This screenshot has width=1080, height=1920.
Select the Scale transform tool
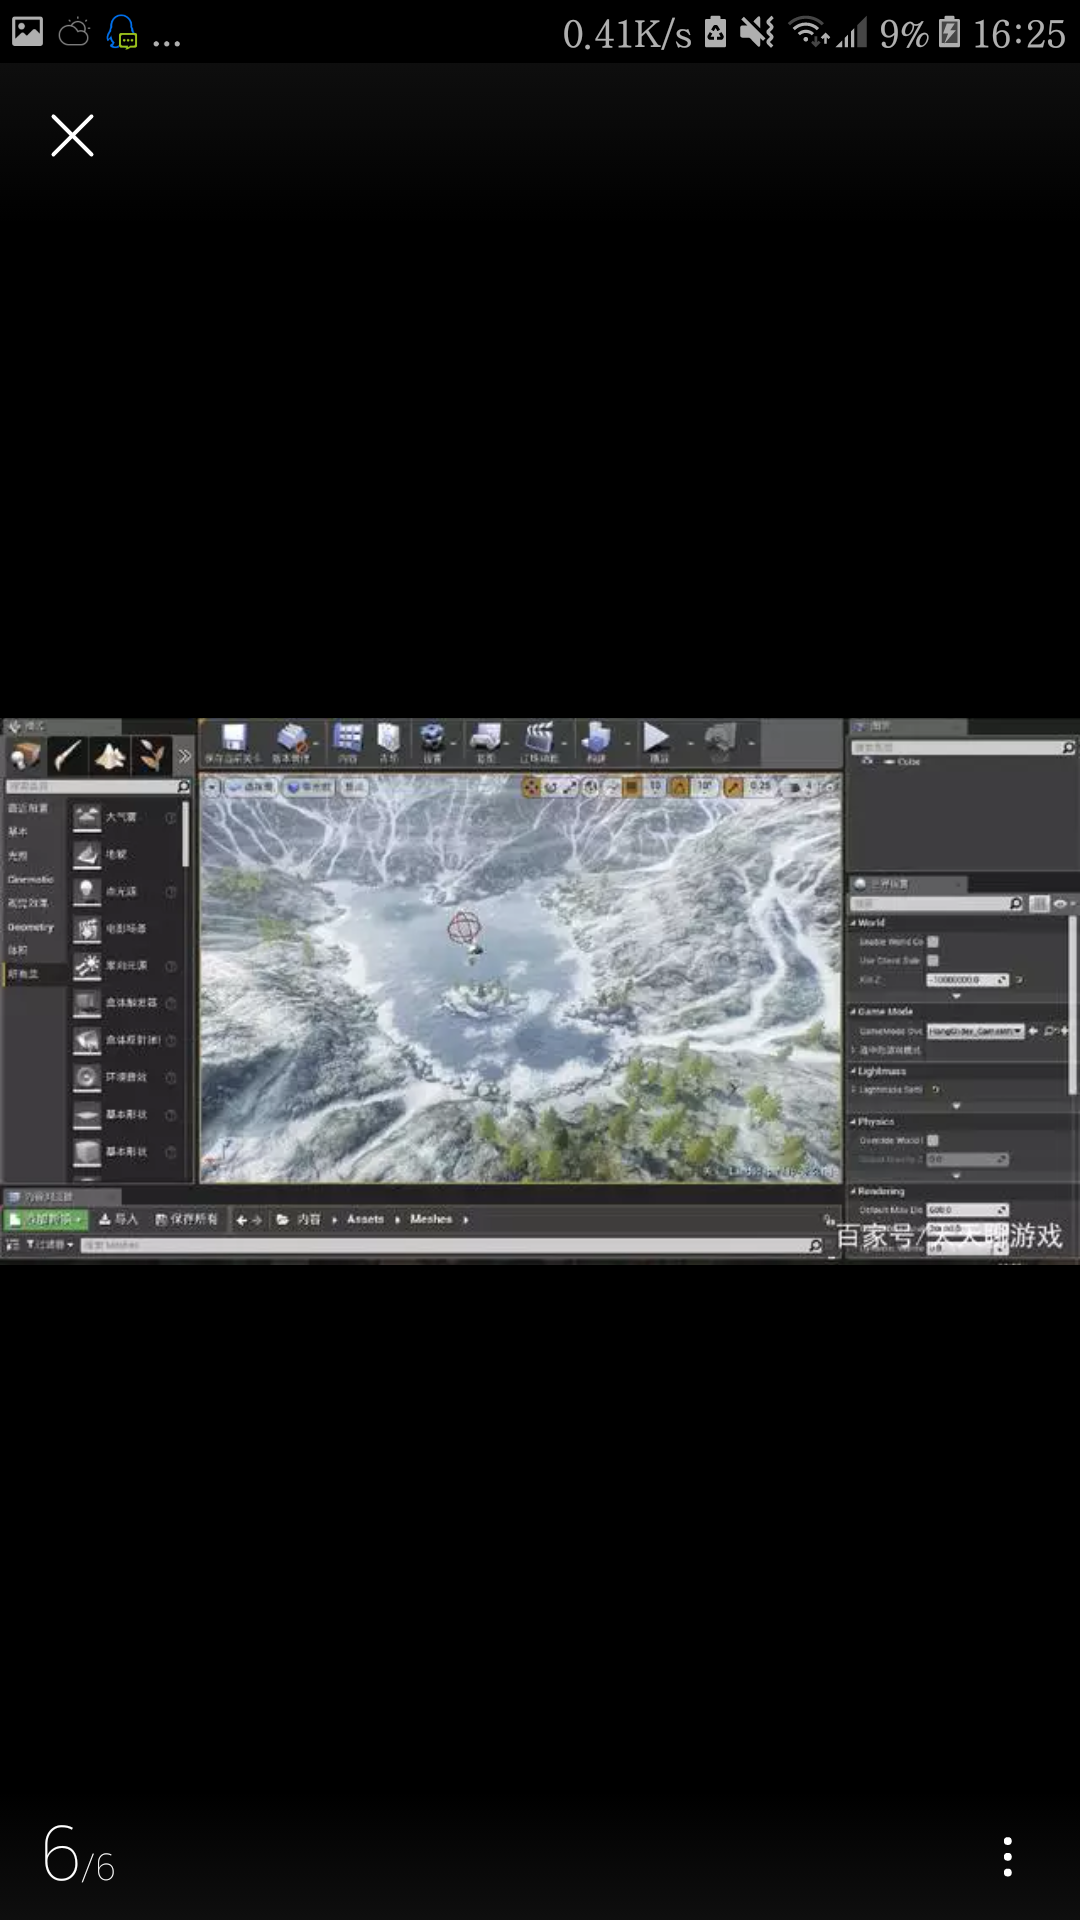point(569,788)
